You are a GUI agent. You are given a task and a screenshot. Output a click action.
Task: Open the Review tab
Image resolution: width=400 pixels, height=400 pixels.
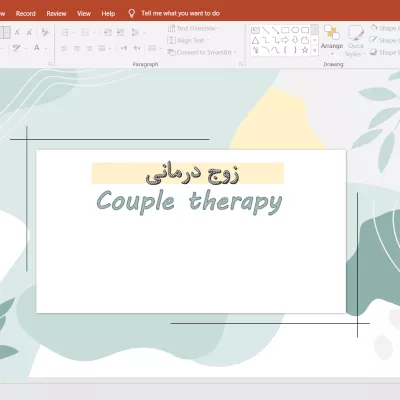pos(56,13)
